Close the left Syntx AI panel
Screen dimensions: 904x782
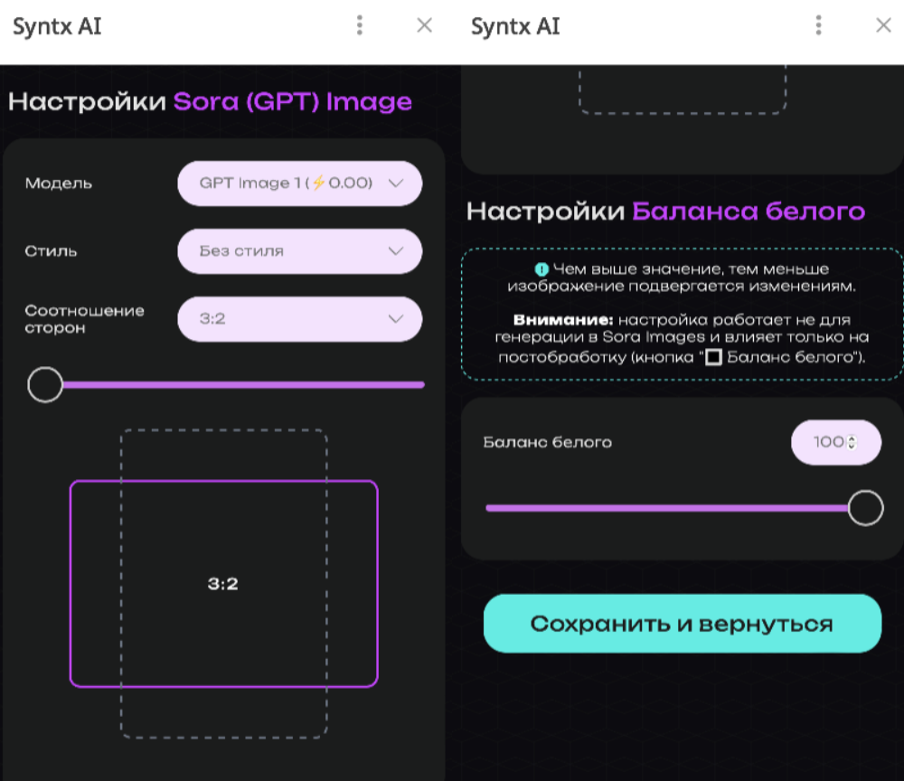424,26
